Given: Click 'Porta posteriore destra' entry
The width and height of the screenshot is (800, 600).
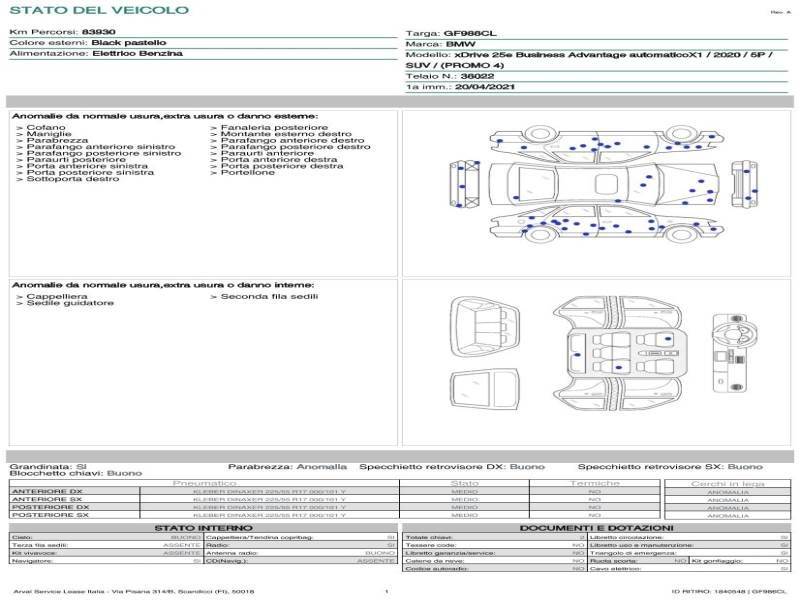Looking at the screenshot, I should click(282, 166).
